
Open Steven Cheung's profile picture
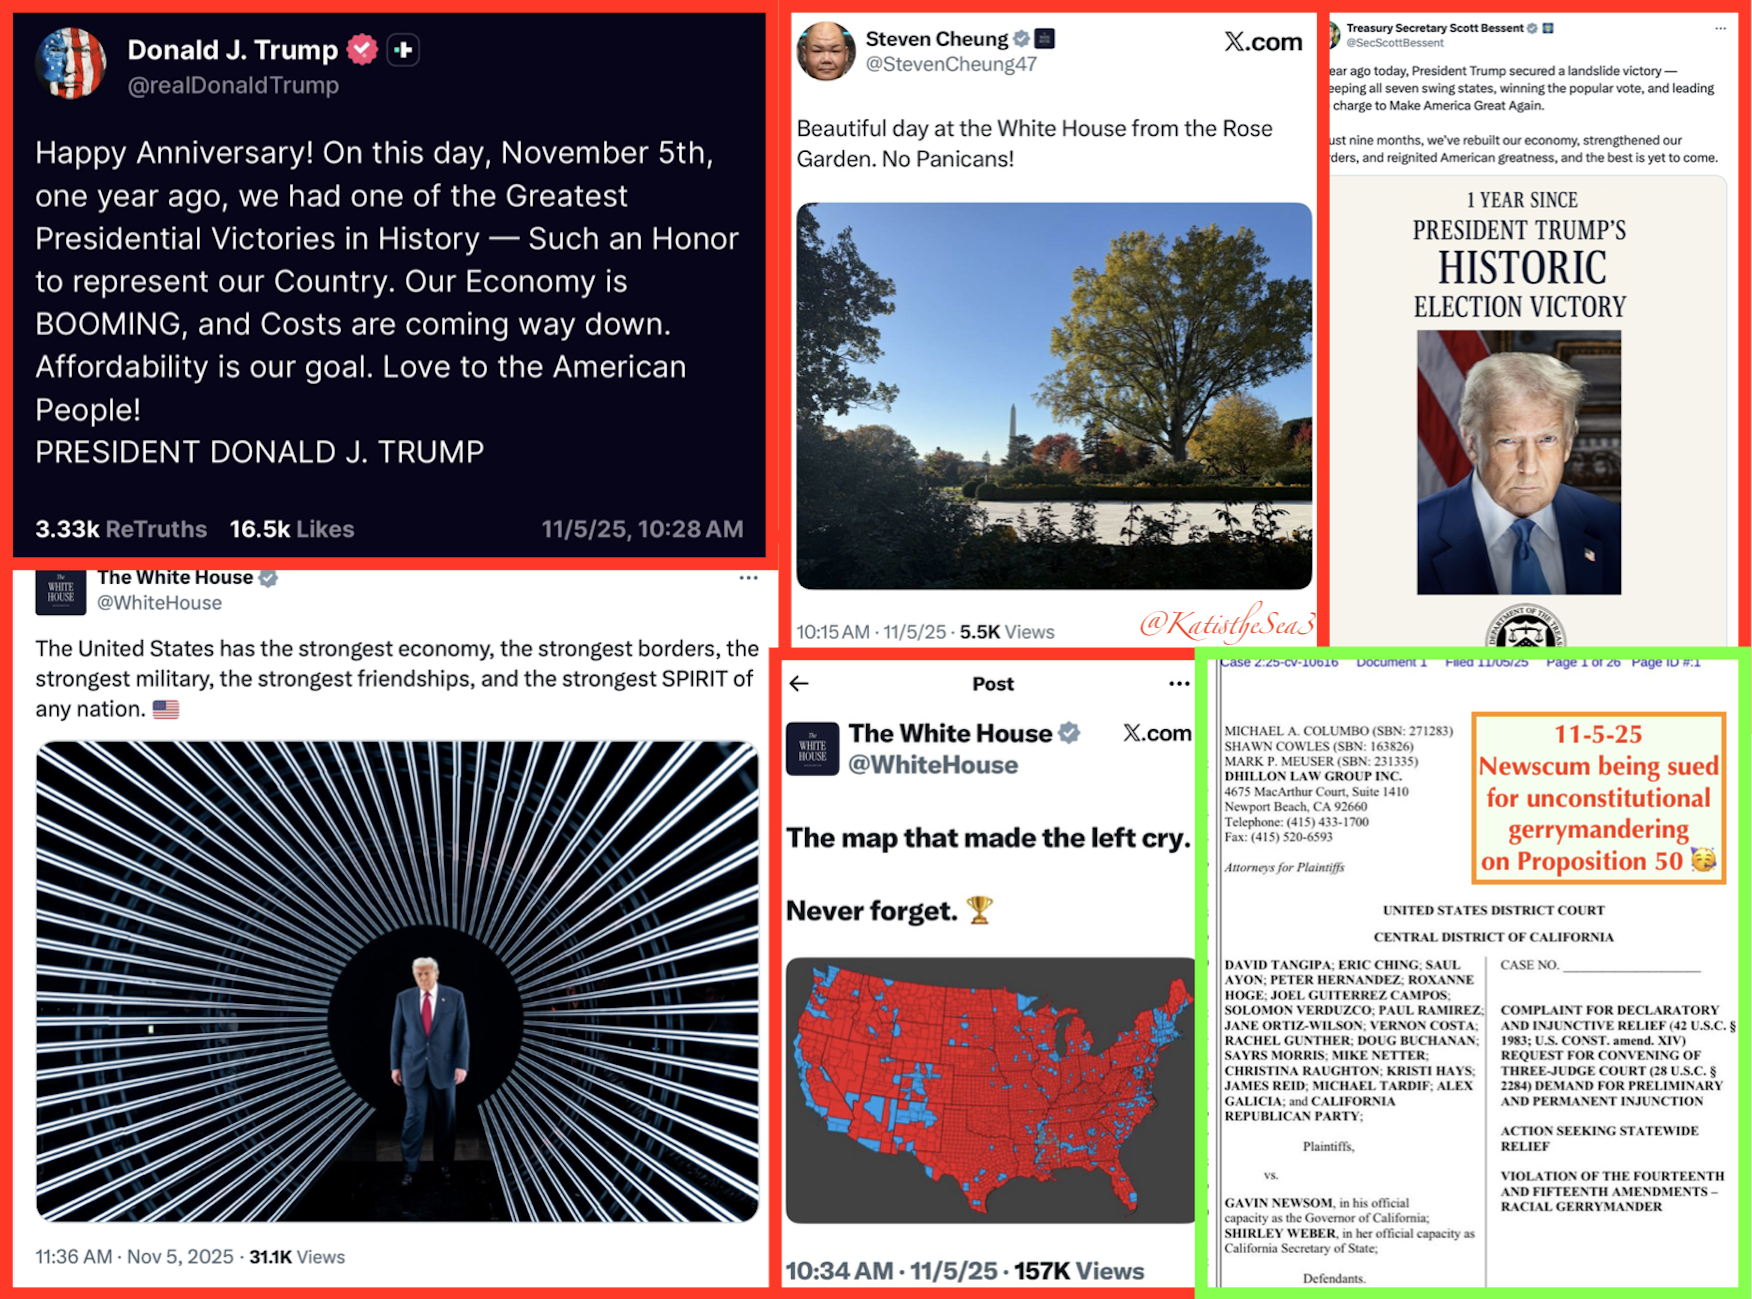(x=826, y=51)
